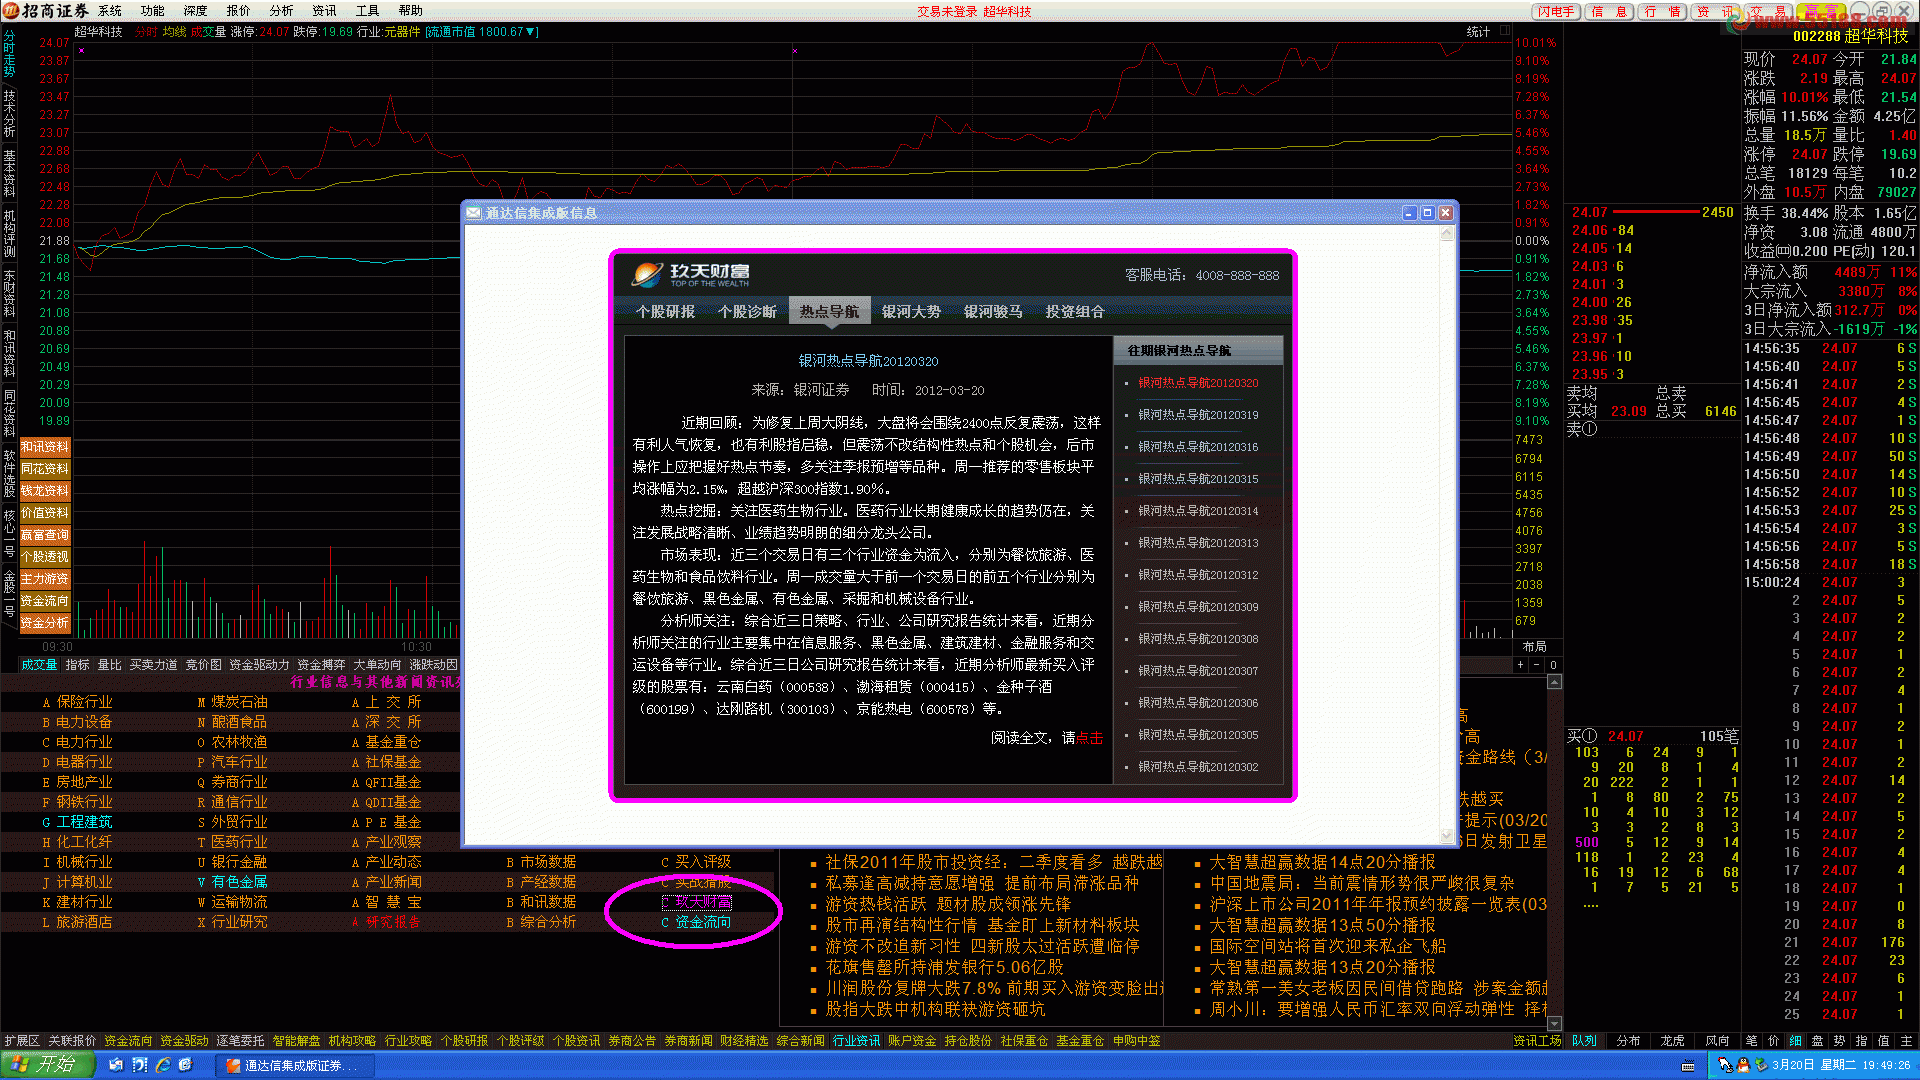Viewport: 1920px width, 1080px height.
Task: Click the plus zoom button below 布局
Action: tap(1520, 665)
